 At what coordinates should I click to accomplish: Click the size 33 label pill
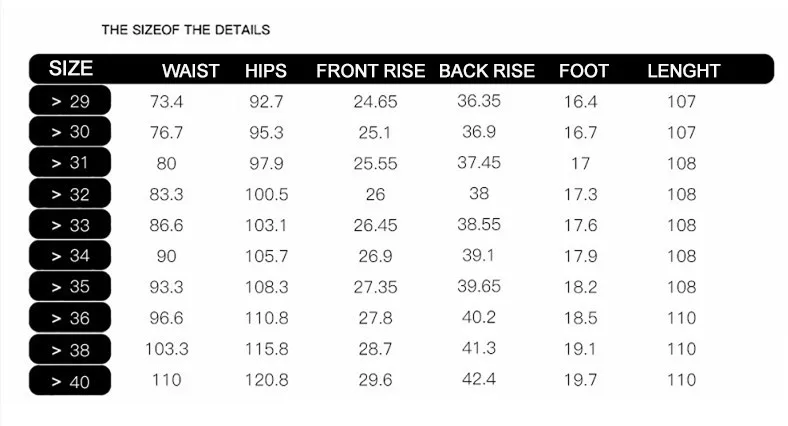[70, 225]
